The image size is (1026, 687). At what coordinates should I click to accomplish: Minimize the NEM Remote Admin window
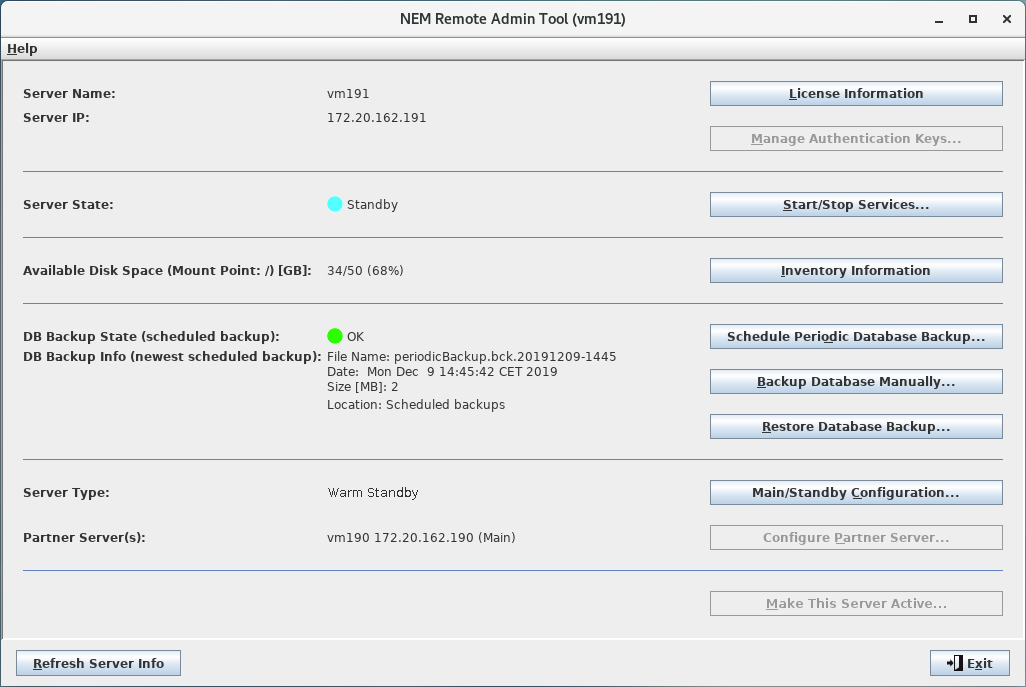[939, 19]
